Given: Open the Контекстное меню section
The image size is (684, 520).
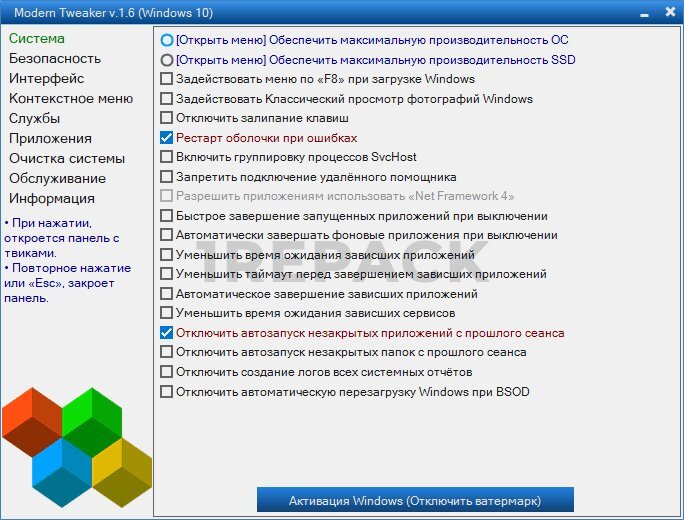Looking at the screenshot, I should [x=71, y=99].
